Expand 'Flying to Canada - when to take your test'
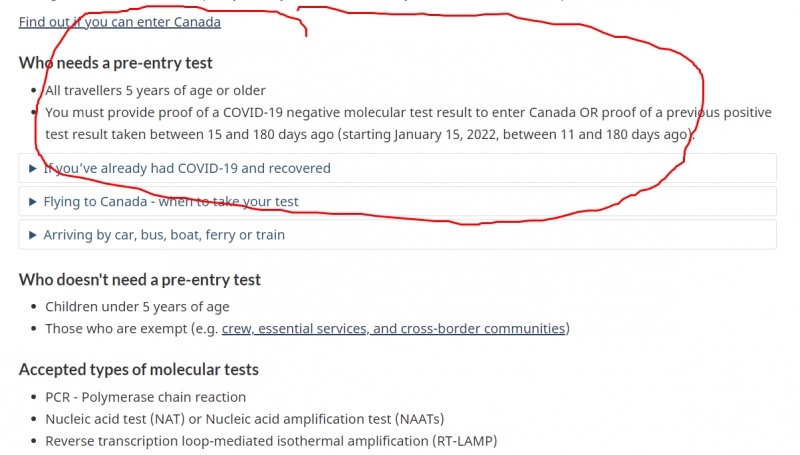Screen dimensions: 800x455 tap(397, 201)
